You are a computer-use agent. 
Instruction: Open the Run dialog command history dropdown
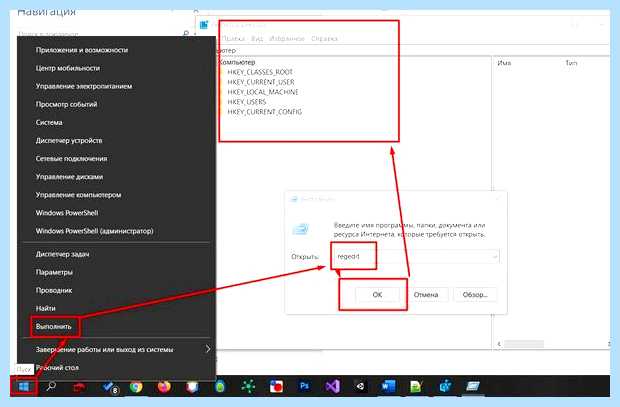[x=494, y=257]
